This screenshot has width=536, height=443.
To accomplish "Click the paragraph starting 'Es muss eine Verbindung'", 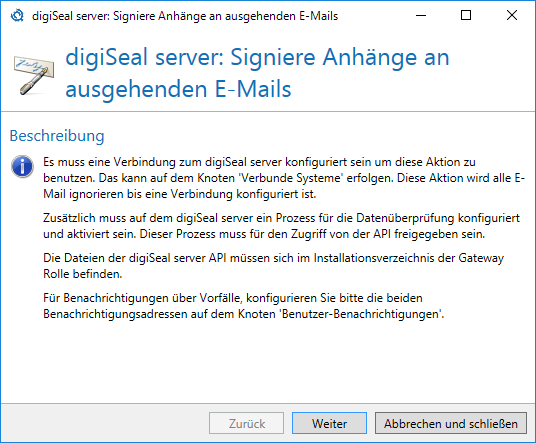I will tap(284, 178).
